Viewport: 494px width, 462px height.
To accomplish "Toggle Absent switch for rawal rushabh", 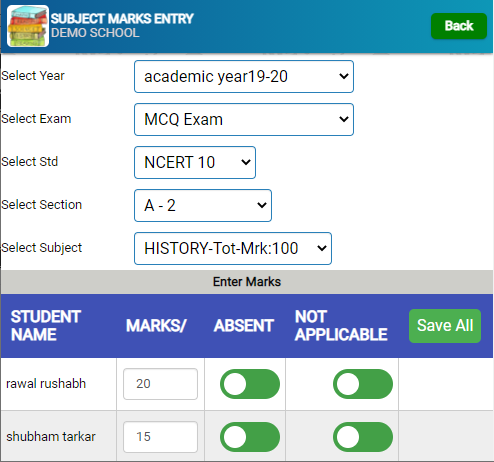I will click(250, 384).
